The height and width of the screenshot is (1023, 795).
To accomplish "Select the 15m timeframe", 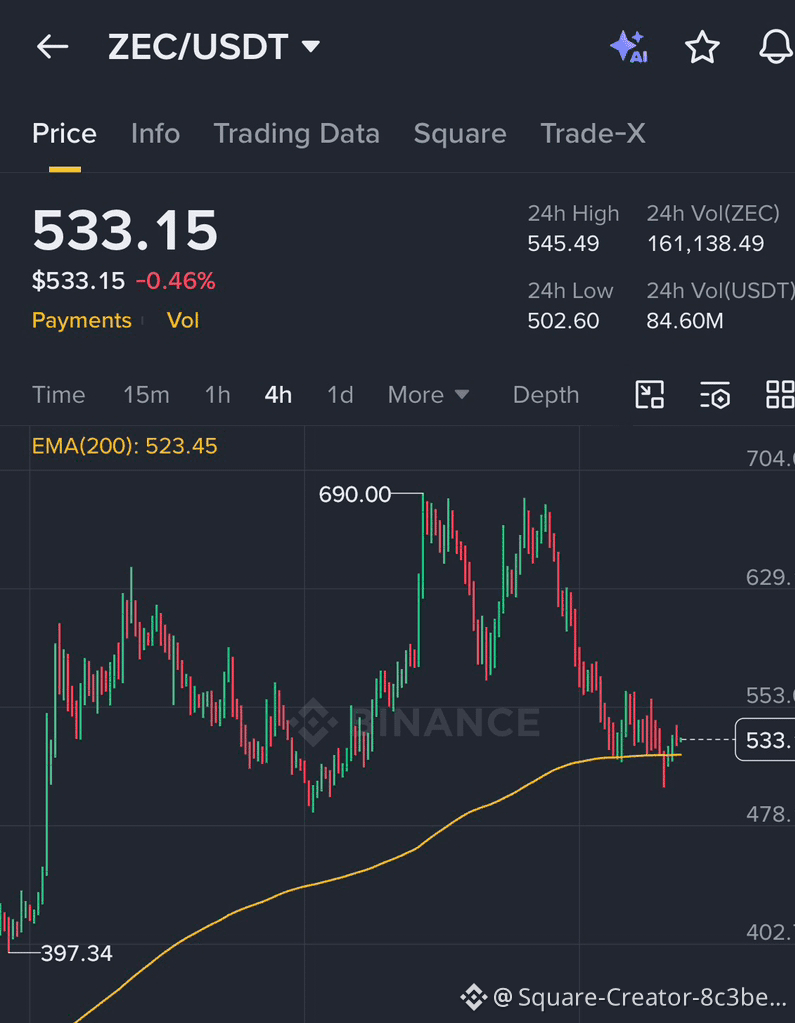I will [x=146, y=395].
